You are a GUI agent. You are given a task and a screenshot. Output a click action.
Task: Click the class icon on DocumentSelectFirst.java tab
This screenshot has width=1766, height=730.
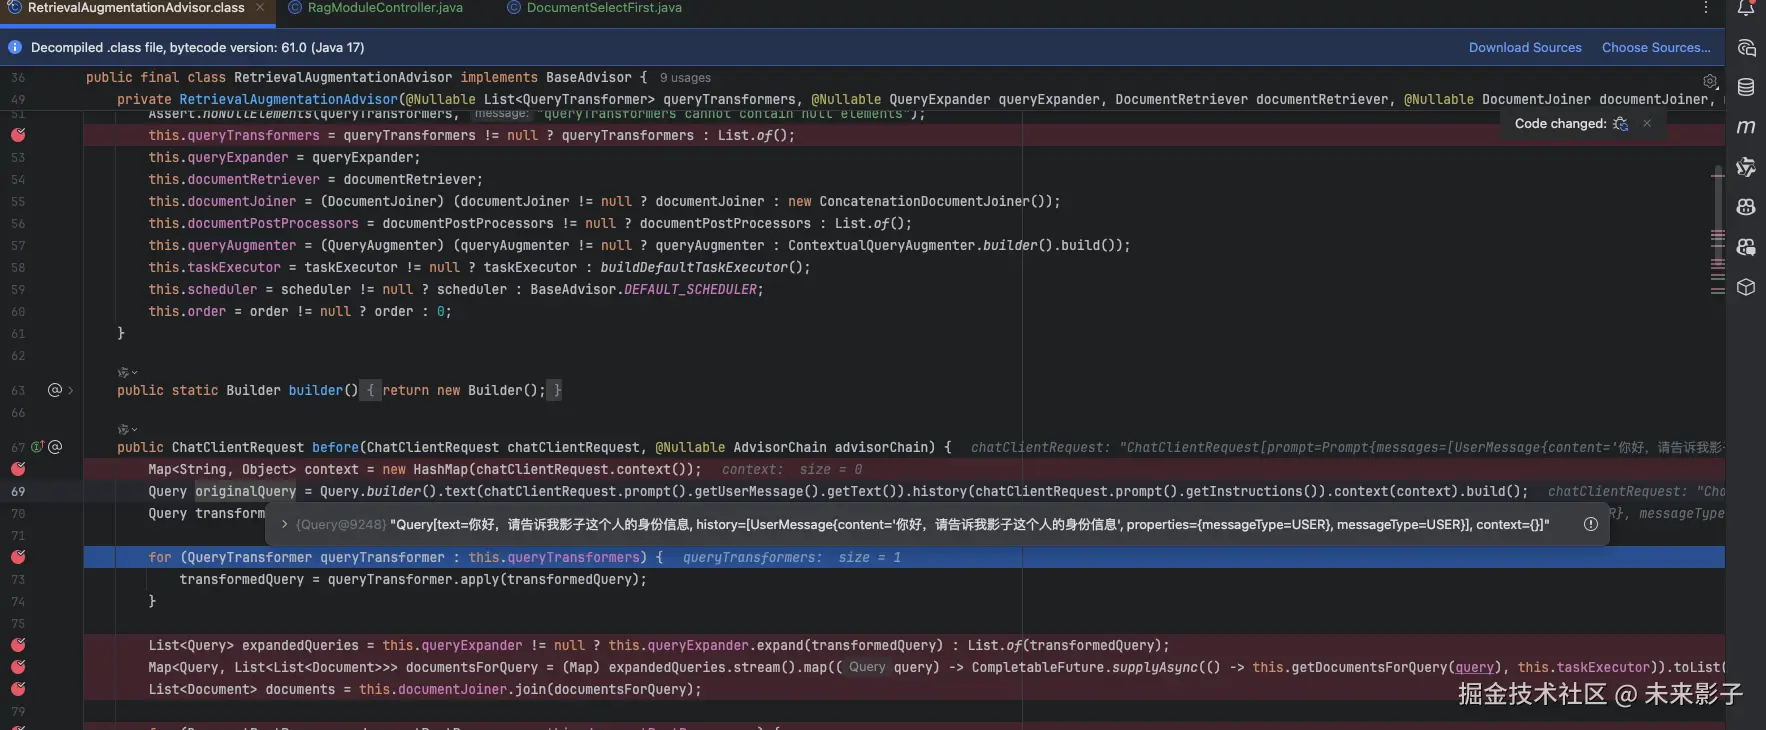(514, 8)
